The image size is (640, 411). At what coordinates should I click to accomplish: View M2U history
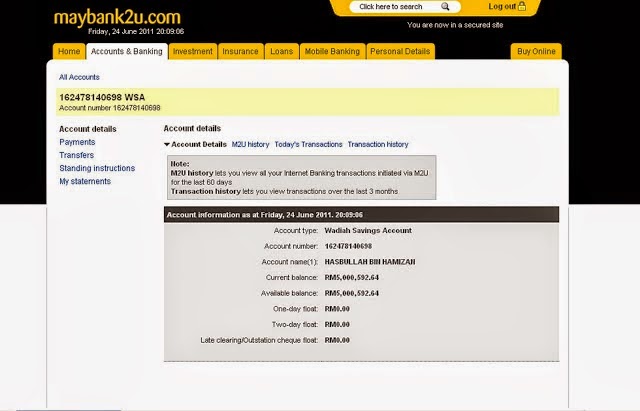(x=251, y=144)
